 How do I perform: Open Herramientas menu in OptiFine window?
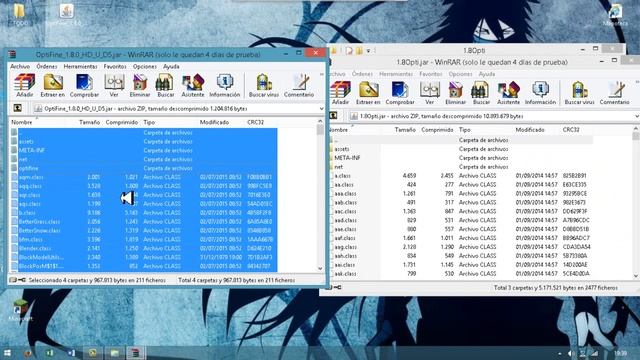coord(80,66)
